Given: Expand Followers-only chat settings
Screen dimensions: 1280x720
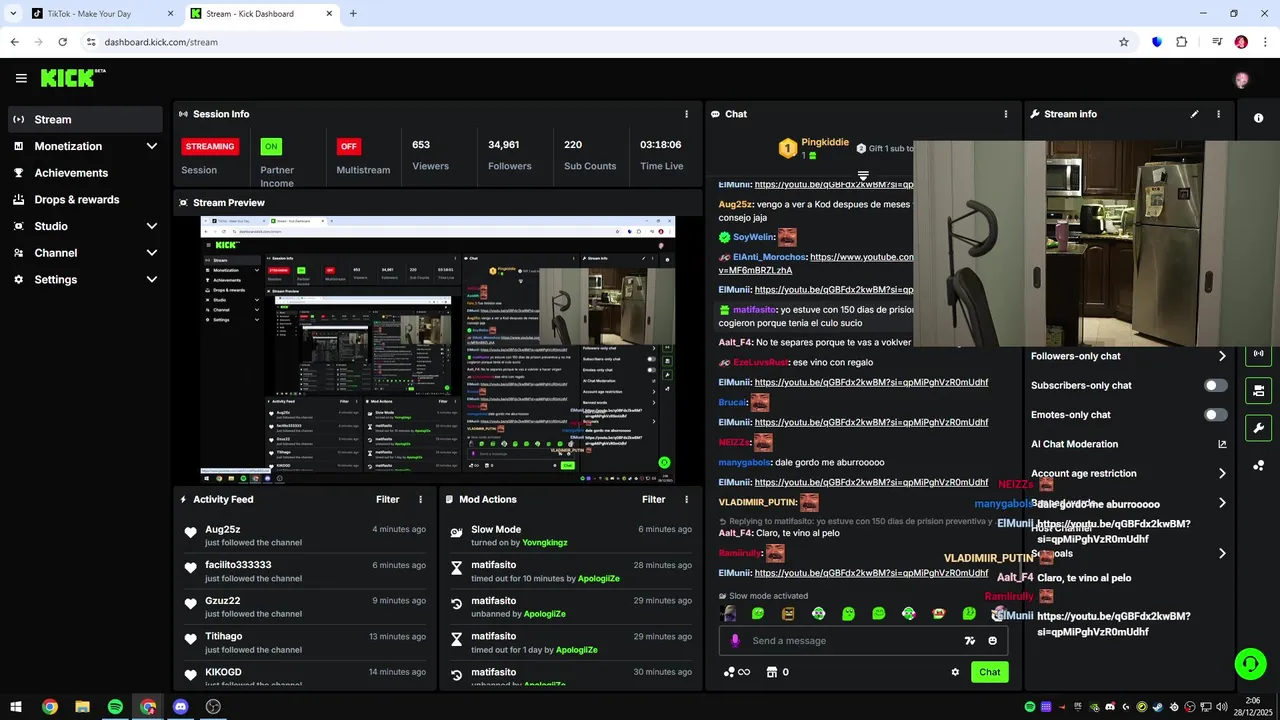Looking at the screenshot, I should (1222, 356).
